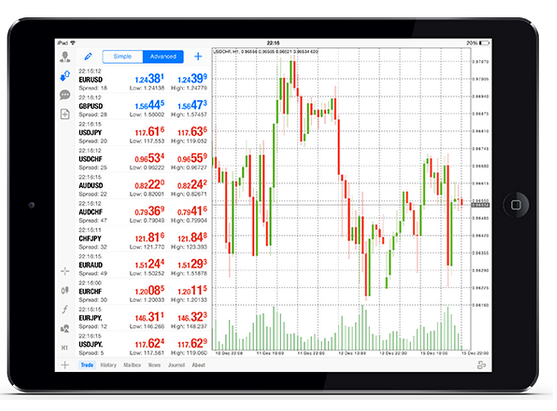Click EURUSD ask price 1.24399
This screenshot has height=411, width=557.
(192, 79)
